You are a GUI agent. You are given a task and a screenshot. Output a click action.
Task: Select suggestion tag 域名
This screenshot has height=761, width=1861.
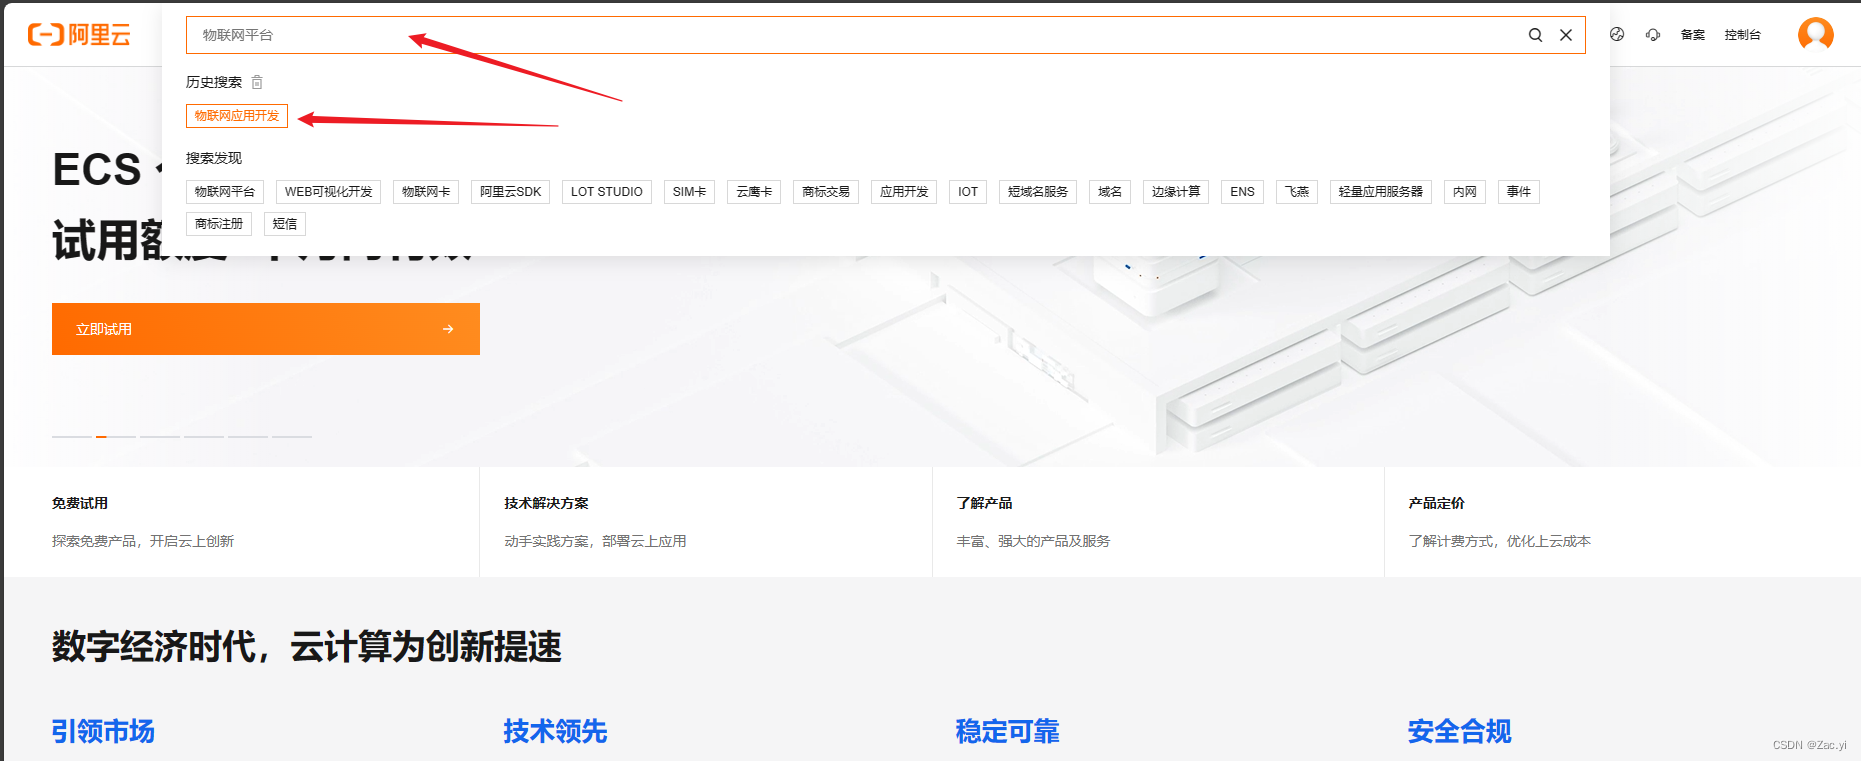pos(1110,192)
